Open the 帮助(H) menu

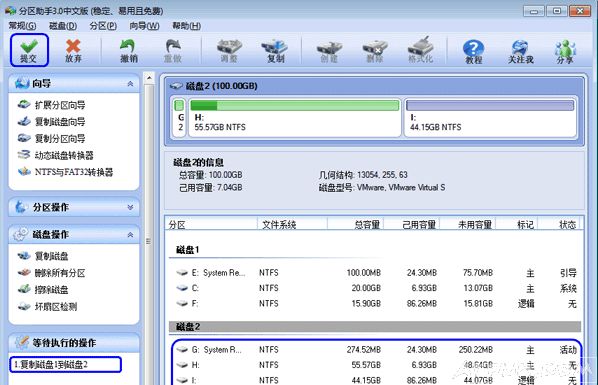pos(186,26)
